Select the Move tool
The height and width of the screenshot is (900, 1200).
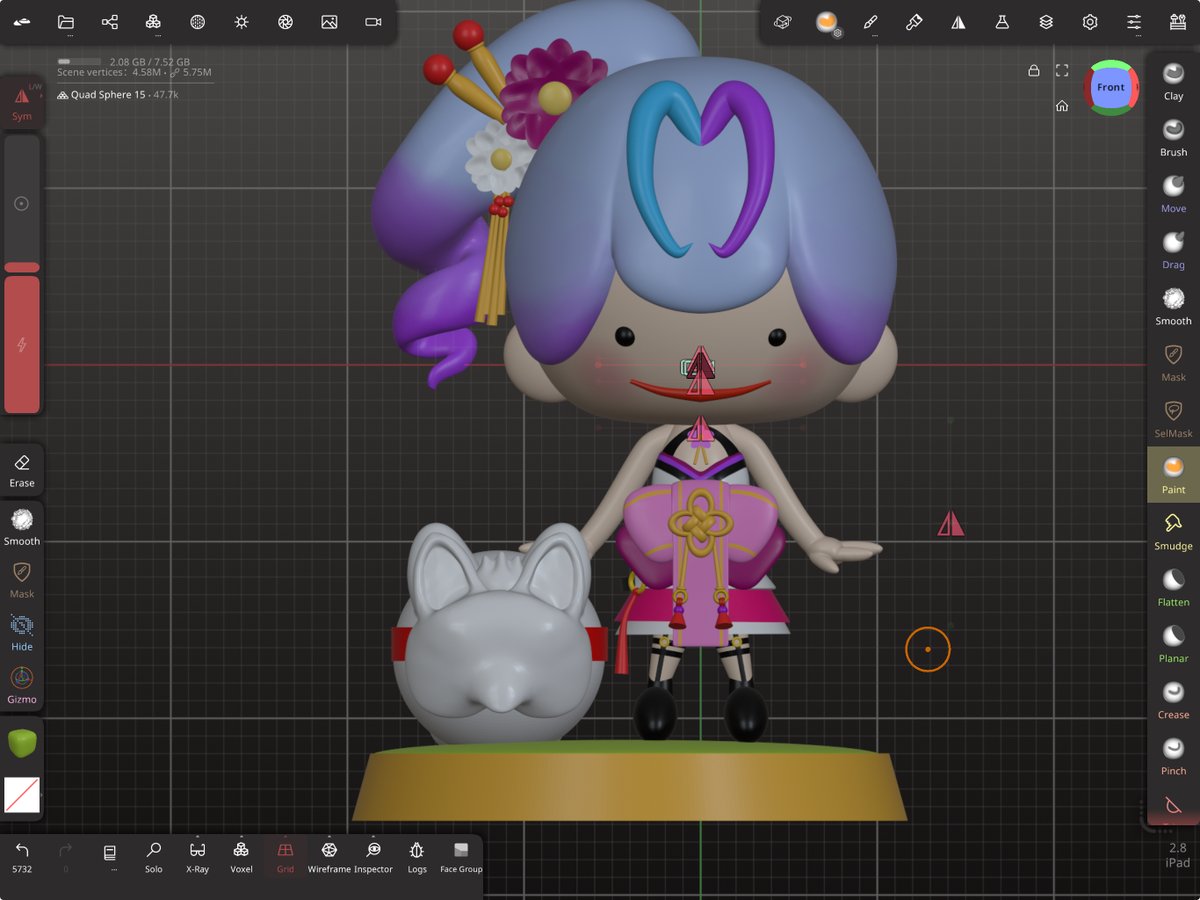coord(1173,193)
